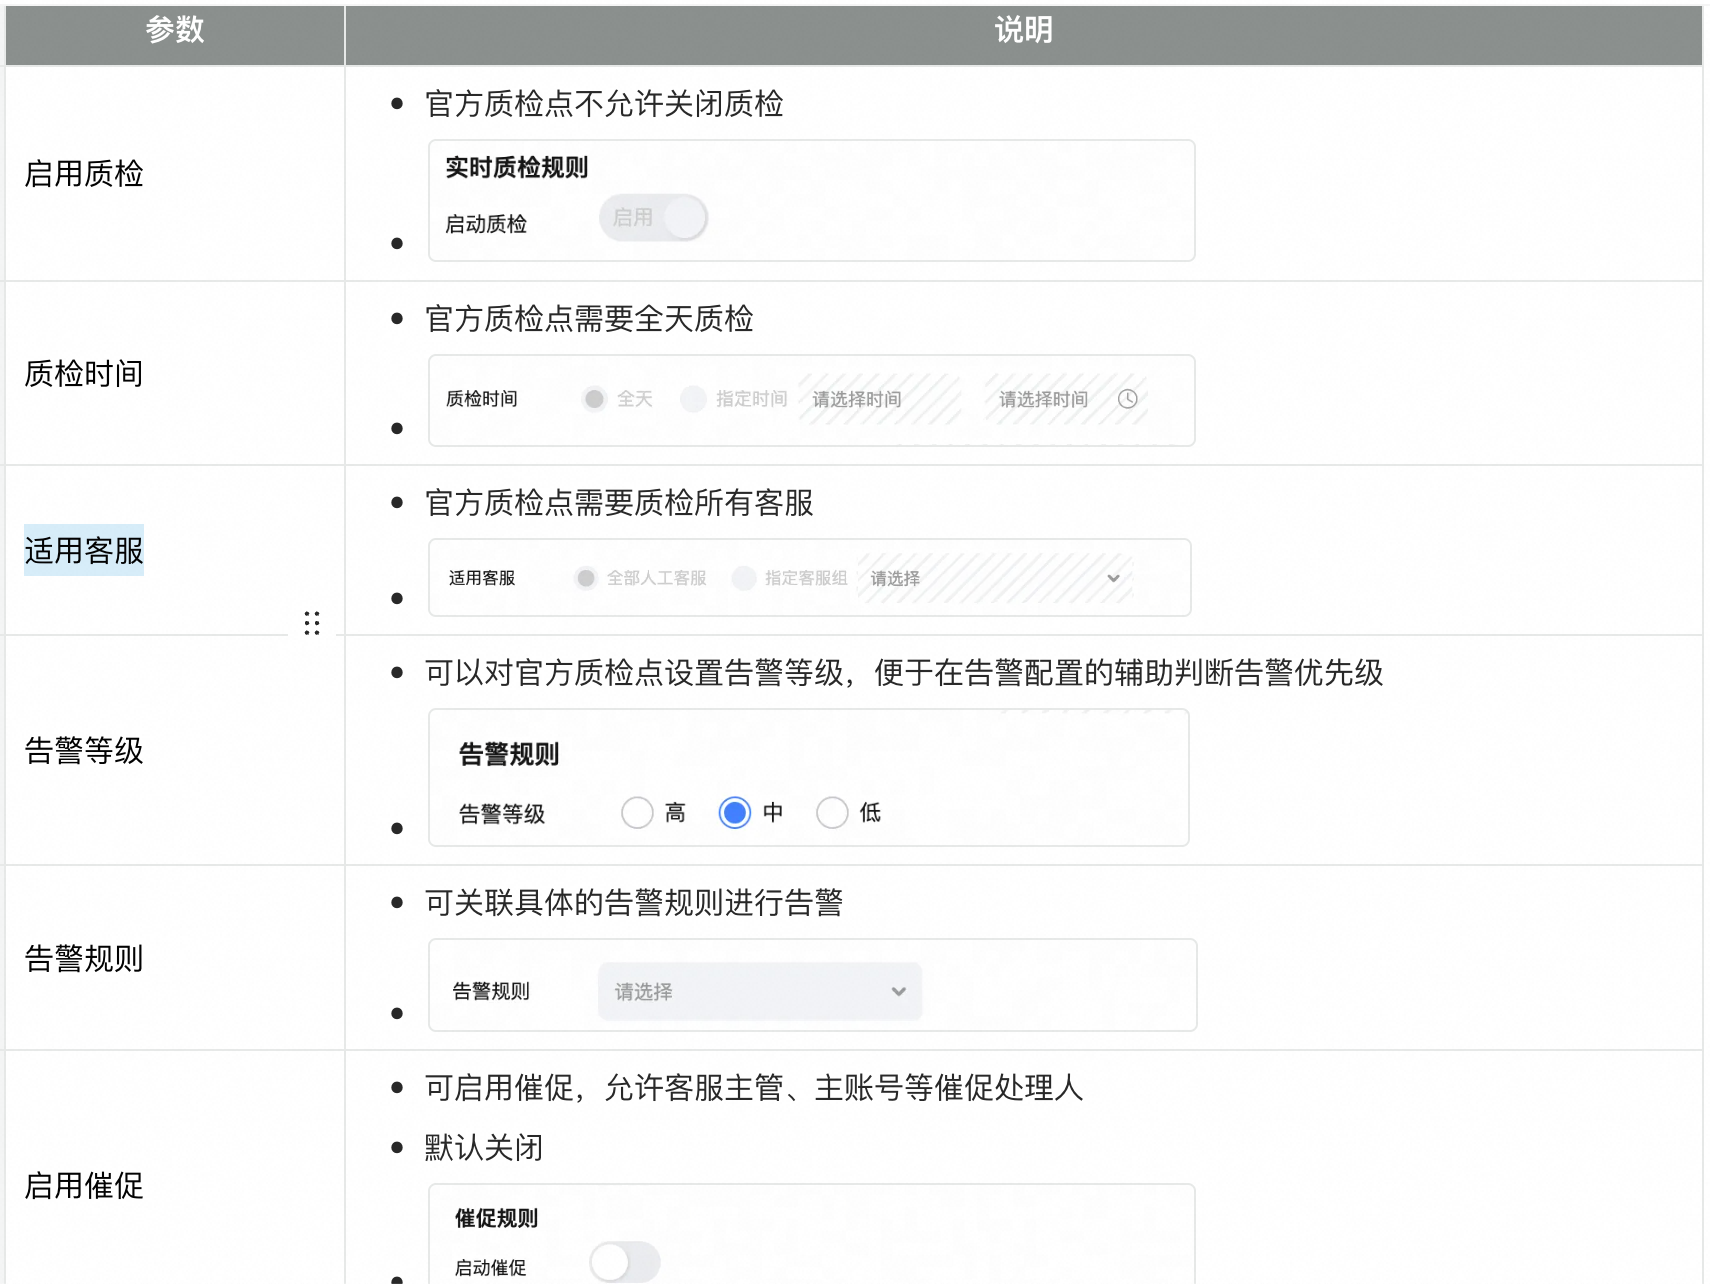Screen dimensions: 1710x1284
Task: Click the text 官方质检点需要质检所有客服
Action: (x=619, y=503)
